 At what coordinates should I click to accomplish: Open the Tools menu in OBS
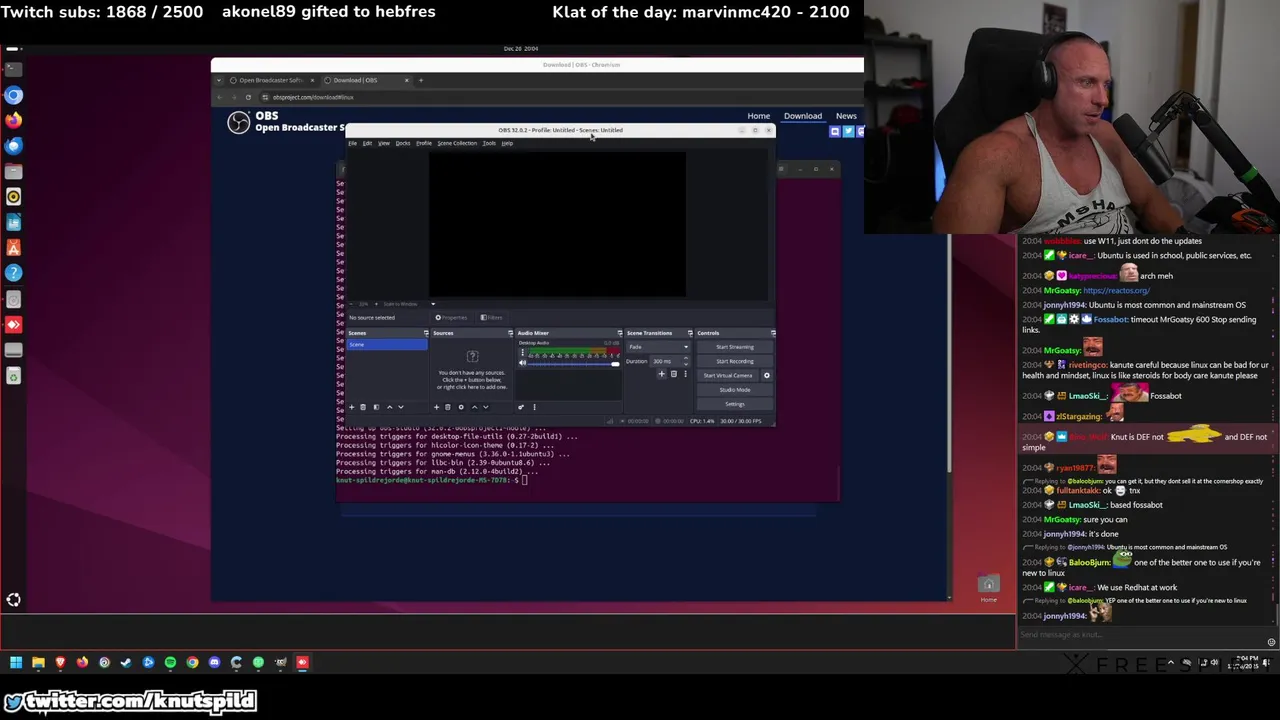pyautogui.click(x=489, y=143)
